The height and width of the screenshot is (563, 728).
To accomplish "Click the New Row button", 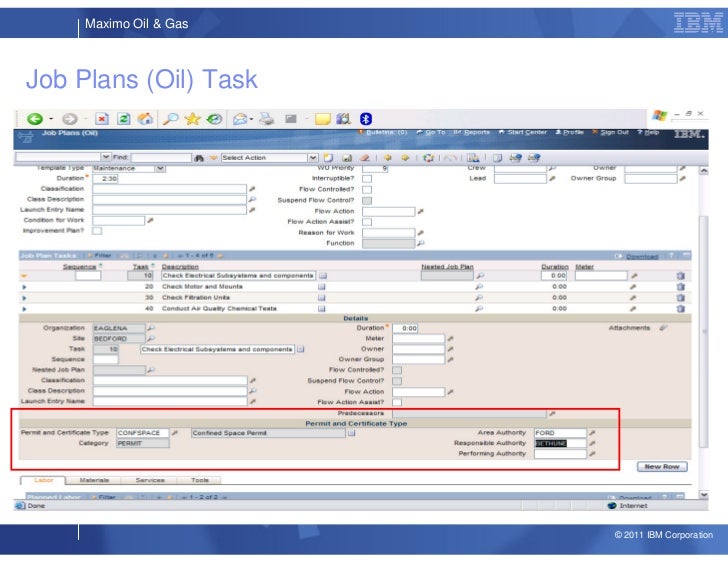I will click(662, 467).
